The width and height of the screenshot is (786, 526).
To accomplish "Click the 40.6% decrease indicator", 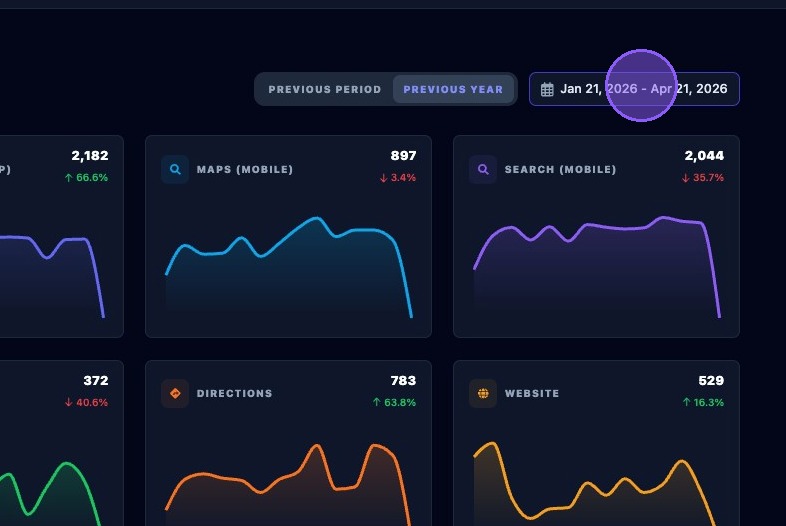I will (x=86, y=402).
